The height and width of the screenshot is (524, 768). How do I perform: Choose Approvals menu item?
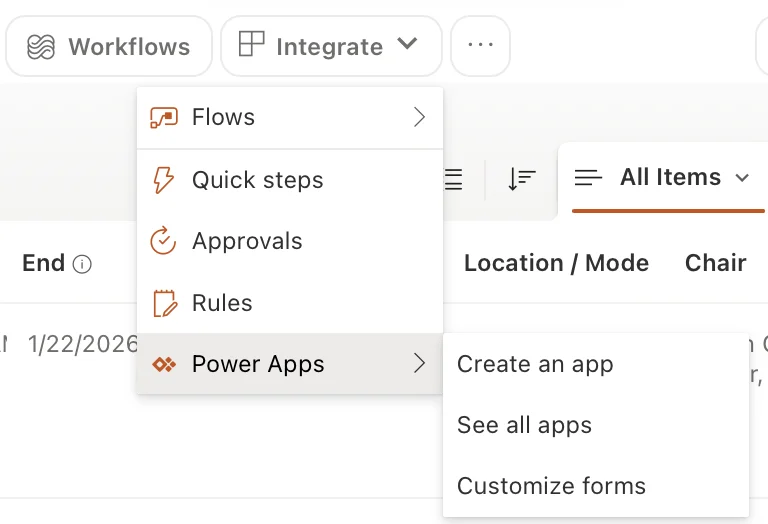[x=290, y=241]
